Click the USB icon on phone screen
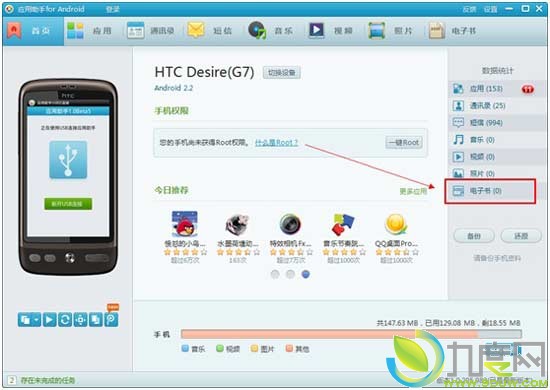Image resolution: width=550 pixels, height=390 pixels. (x=68, y=160)
